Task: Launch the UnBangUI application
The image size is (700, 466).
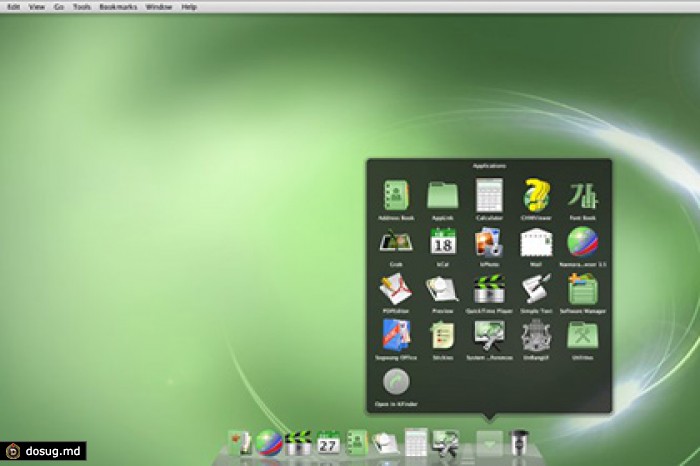Action: (x=536, y=336)
